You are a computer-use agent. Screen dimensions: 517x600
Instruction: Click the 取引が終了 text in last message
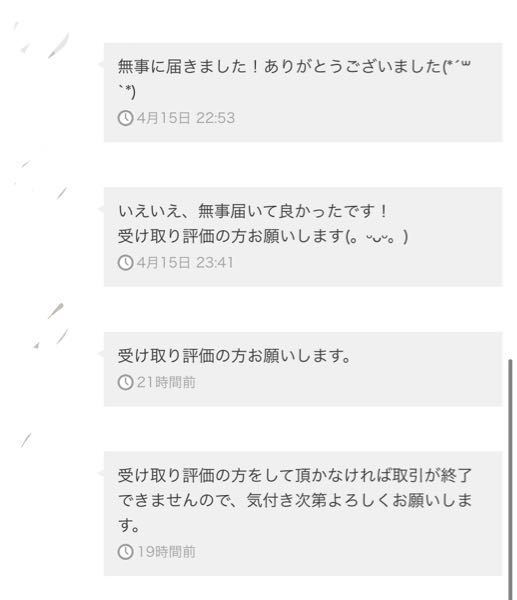click(431, 475)
